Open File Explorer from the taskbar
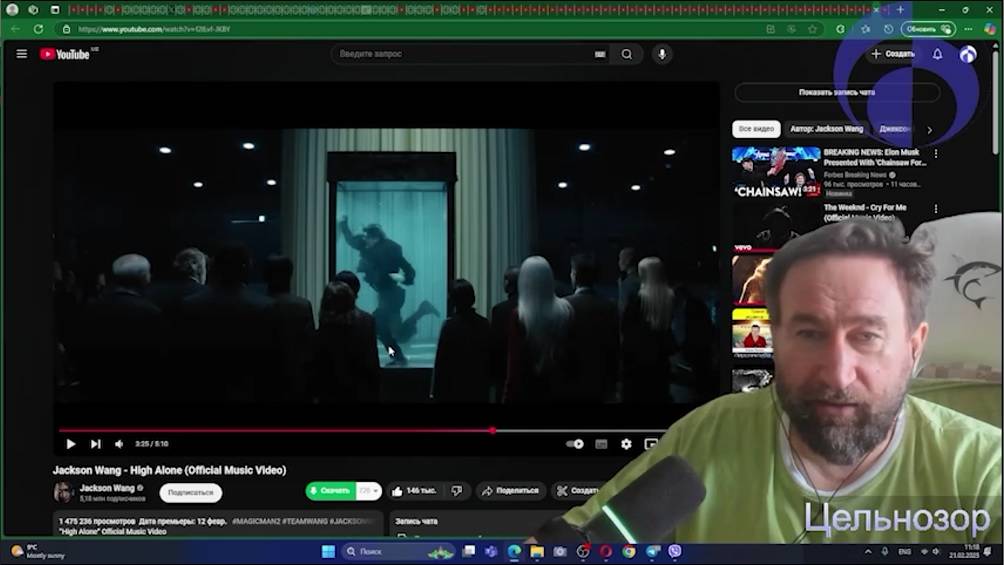Screen dimensions: 1004x565 coord(537,552)
